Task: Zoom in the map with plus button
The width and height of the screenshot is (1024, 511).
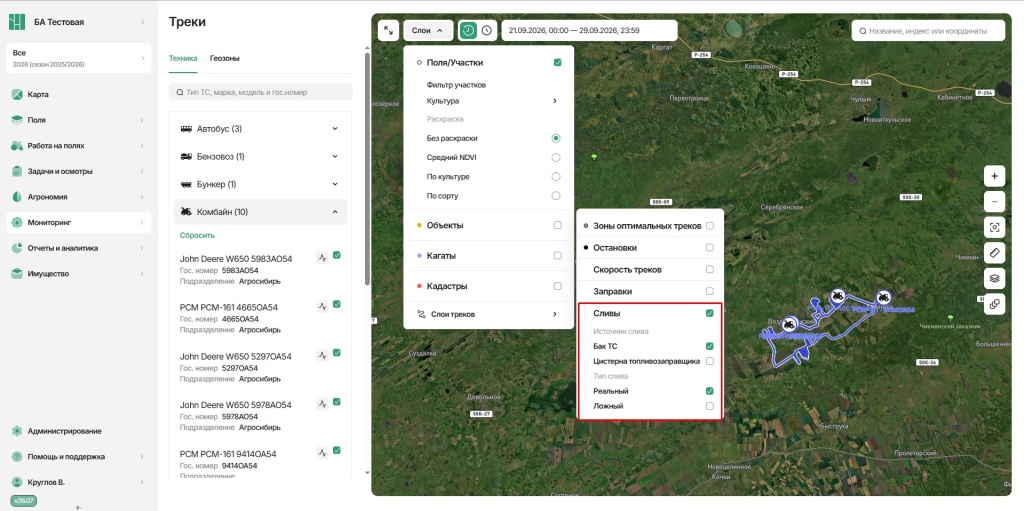Action: click(x=994, y=176)
